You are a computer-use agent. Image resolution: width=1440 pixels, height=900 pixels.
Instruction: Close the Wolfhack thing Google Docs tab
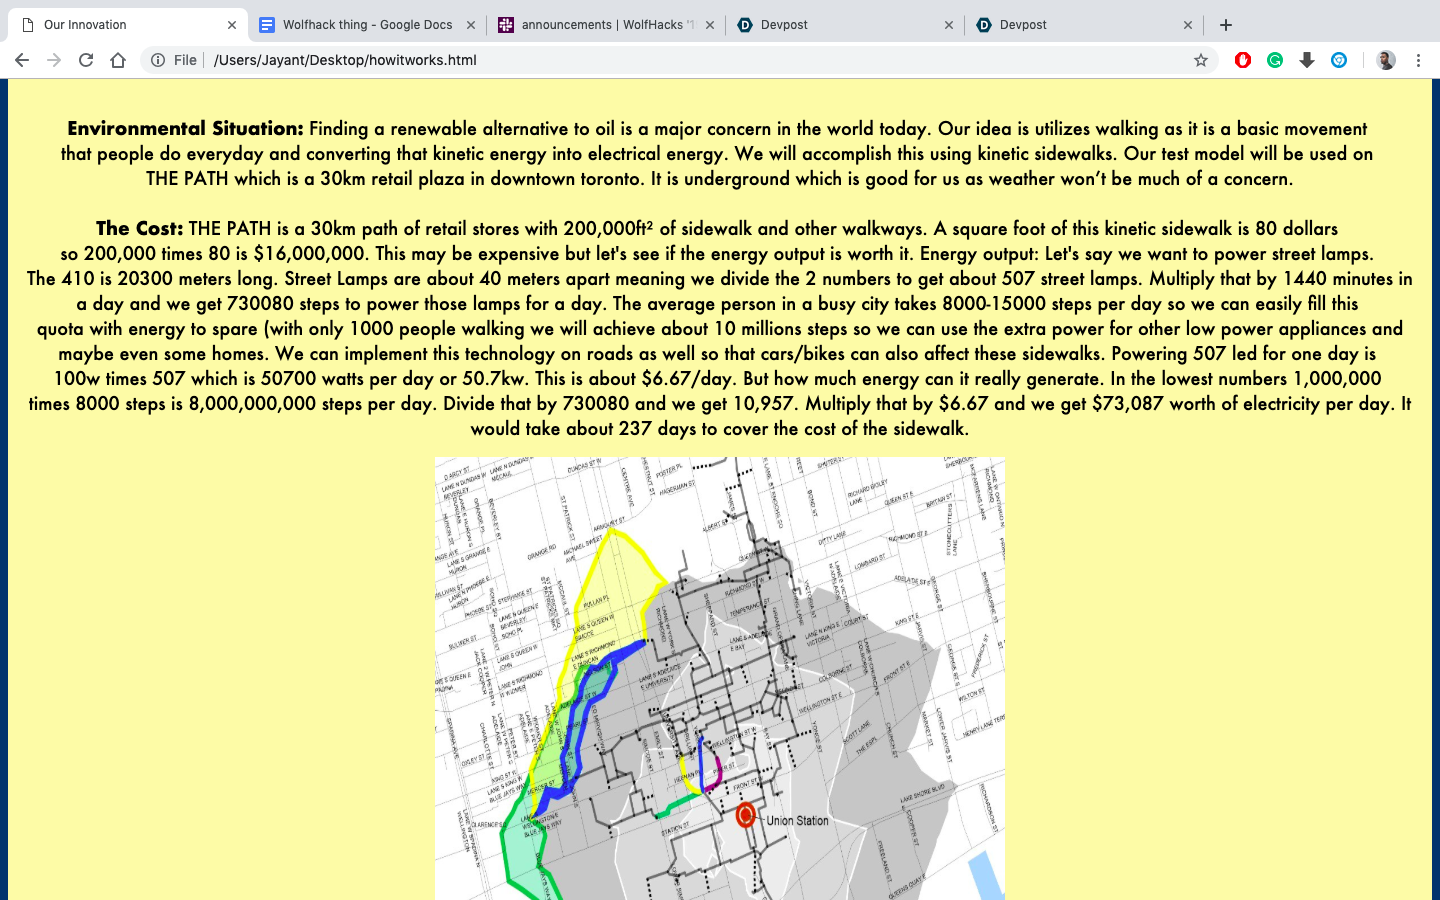tap(471, 25)
